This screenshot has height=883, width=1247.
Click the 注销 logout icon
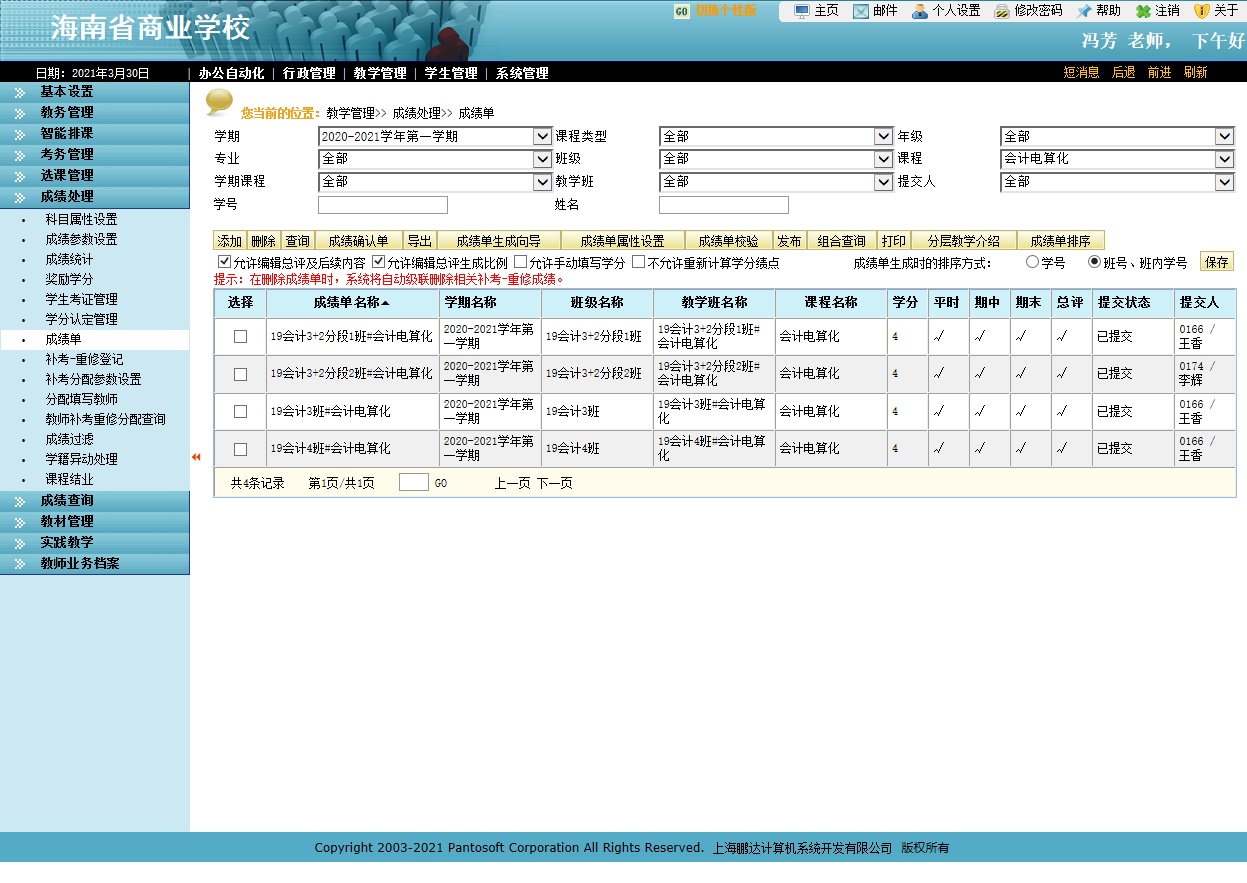pos(1143,11)
